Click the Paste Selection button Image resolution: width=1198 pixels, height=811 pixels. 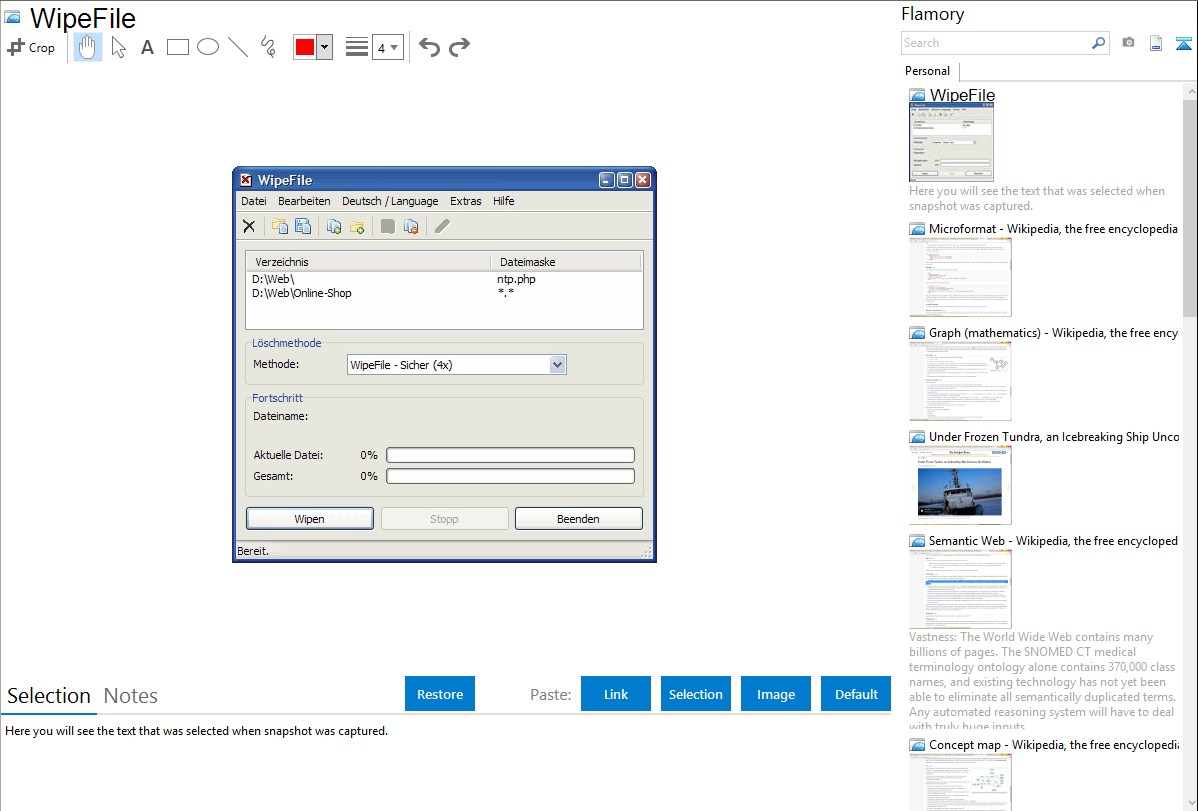tap(695, 694)
